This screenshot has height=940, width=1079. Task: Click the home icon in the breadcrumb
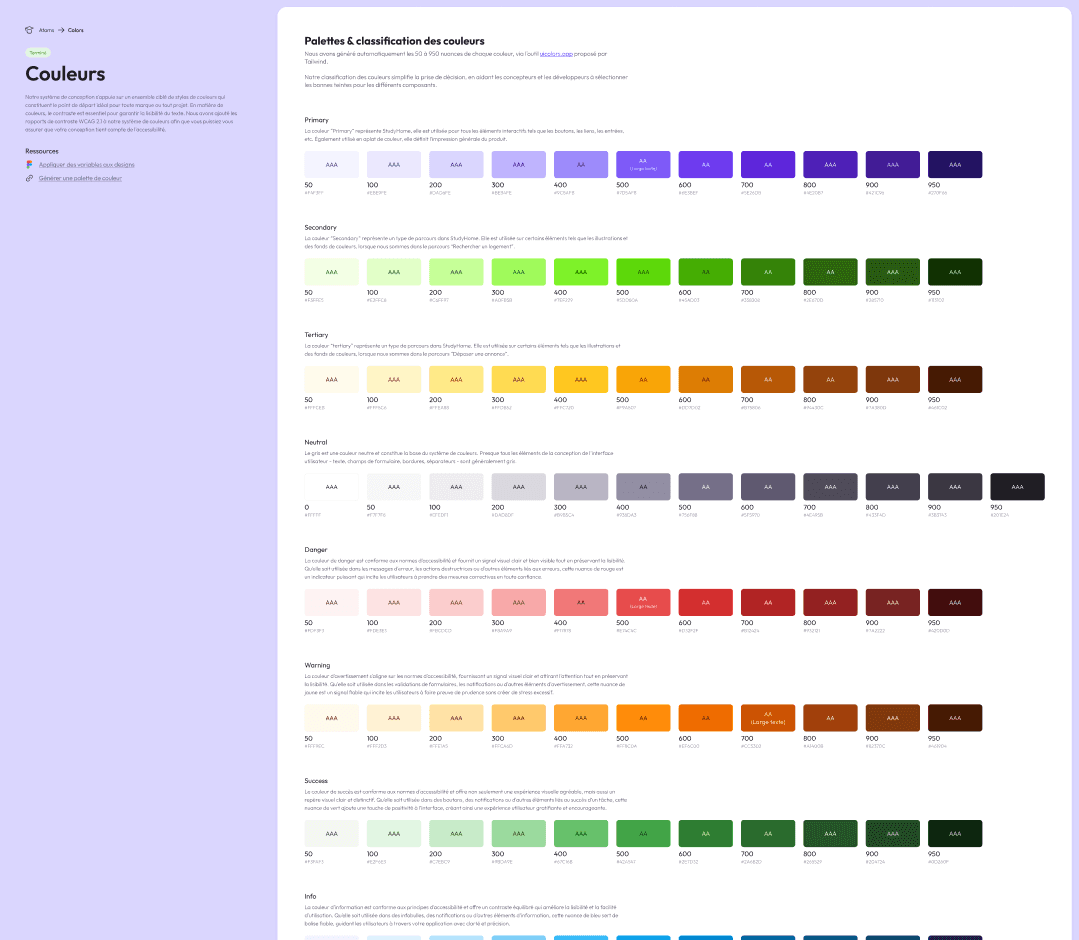click(28, 30)
